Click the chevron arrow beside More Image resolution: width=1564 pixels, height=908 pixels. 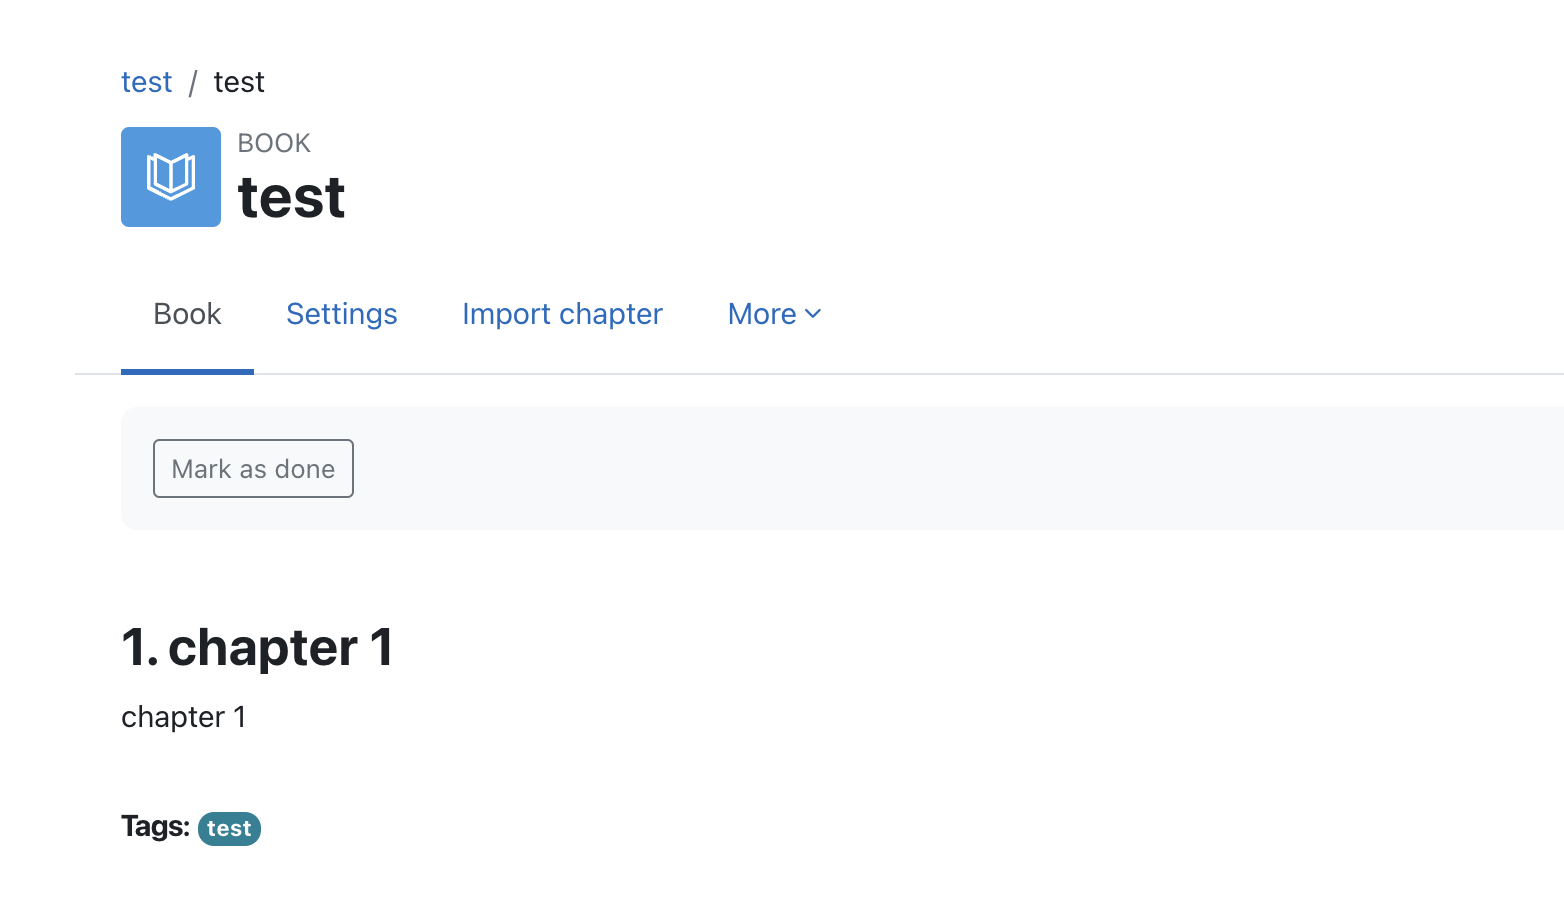point(813,314)
